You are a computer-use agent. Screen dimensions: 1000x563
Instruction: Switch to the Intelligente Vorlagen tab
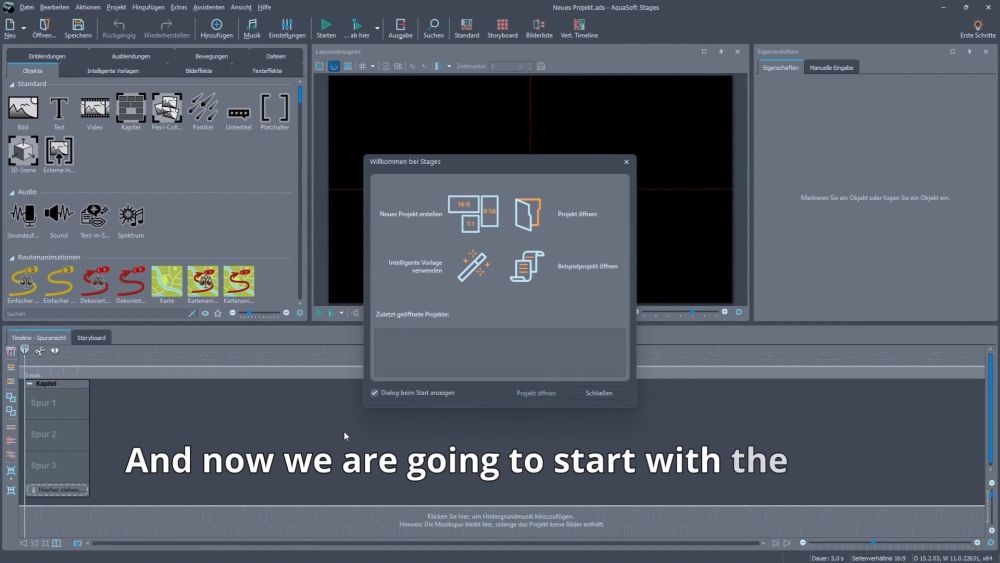(113, 71)
